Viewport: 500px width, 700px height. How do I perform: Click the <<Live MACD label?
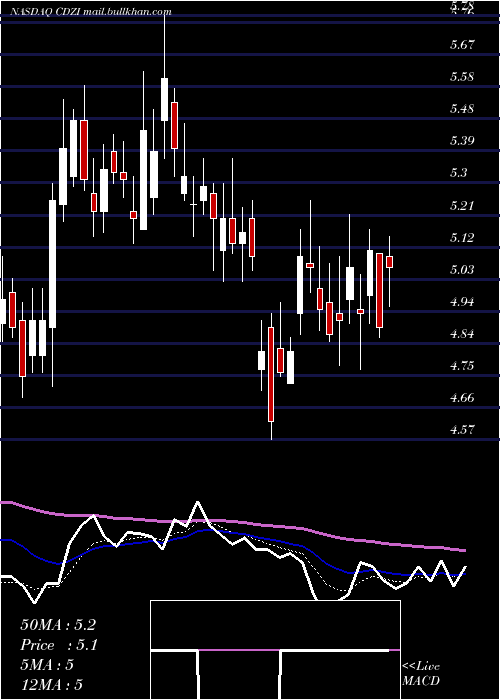coord(421,674)
